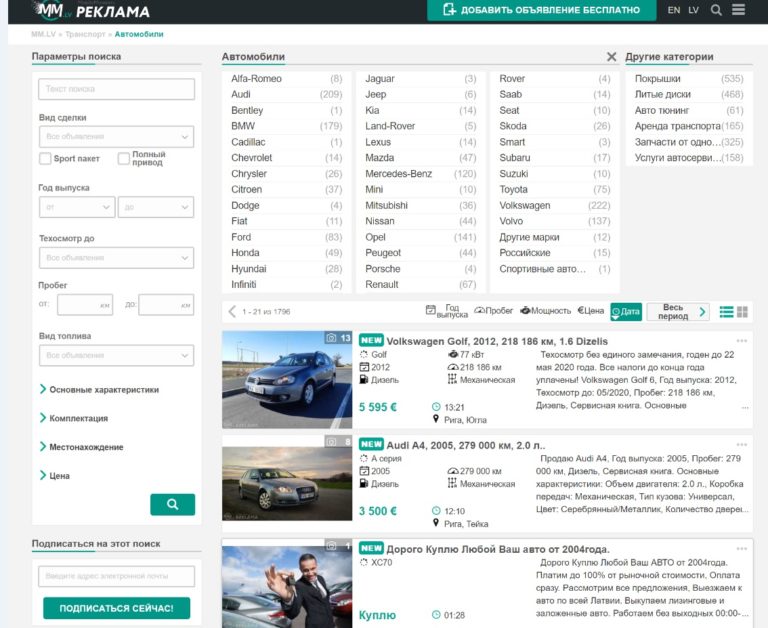Switch site language to EN
Viewport: 768px width, 628px height.
(x=674, y=10)
